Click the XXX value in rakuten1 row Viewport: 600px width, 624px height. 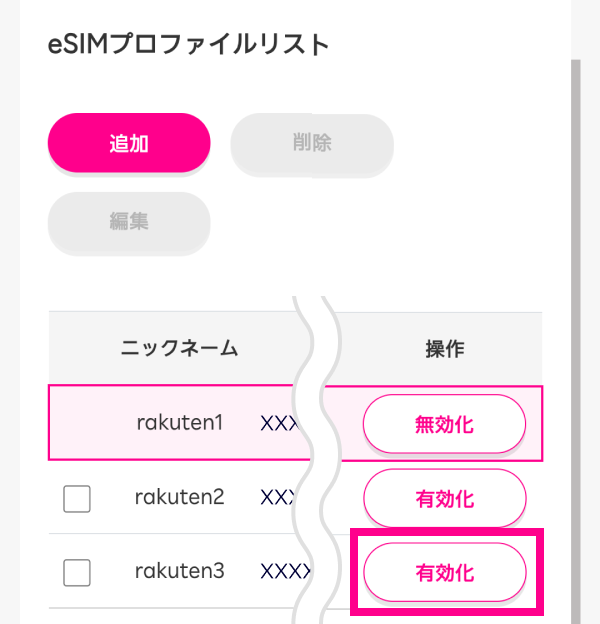coord(277,424)
